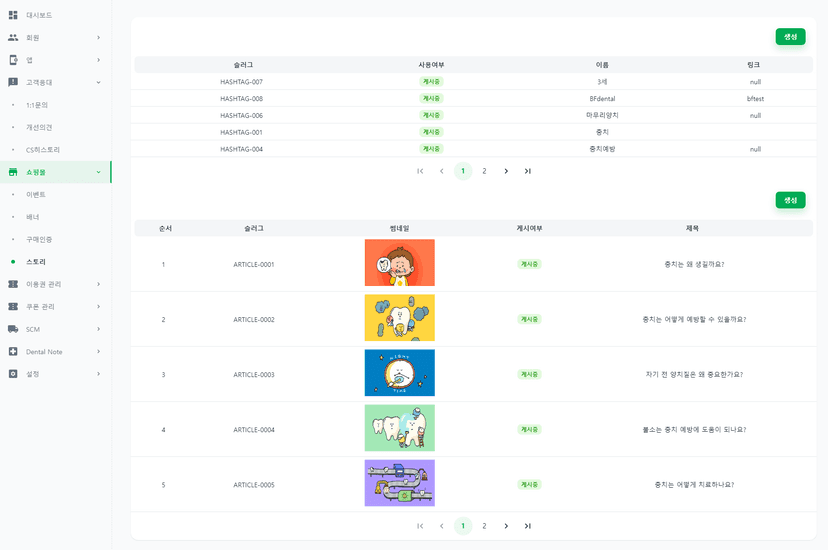Expand the 쿠폰 관리 submenu arrow
This screenshot has width=828, height=550.
point(98,307)
